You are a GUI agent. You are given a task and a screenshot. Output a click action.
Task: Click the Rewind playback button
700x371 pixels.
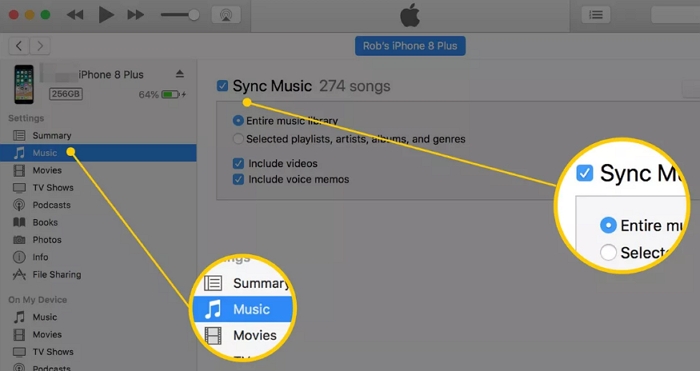click(75, 15)
